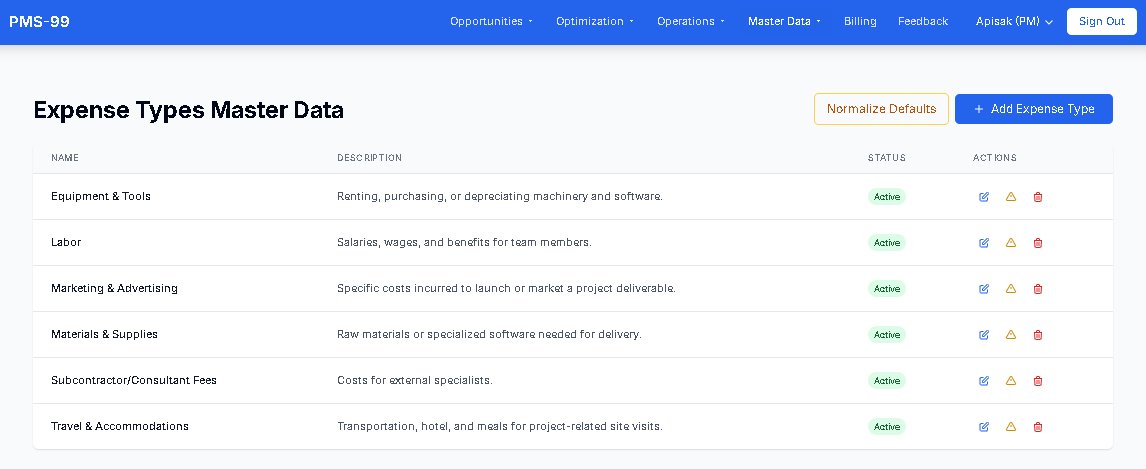
Task: Delete the Marketing & Advertising expense type
Action: [x=1037, y=289]
